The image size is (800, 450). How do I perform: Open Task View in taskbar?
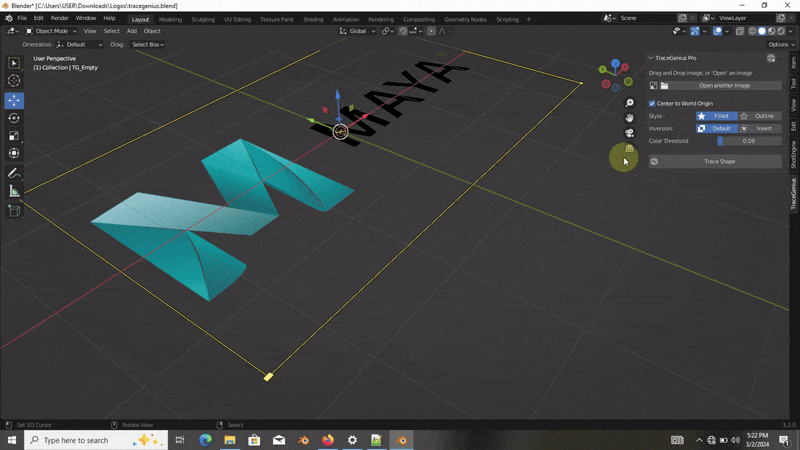click(180, 440)
